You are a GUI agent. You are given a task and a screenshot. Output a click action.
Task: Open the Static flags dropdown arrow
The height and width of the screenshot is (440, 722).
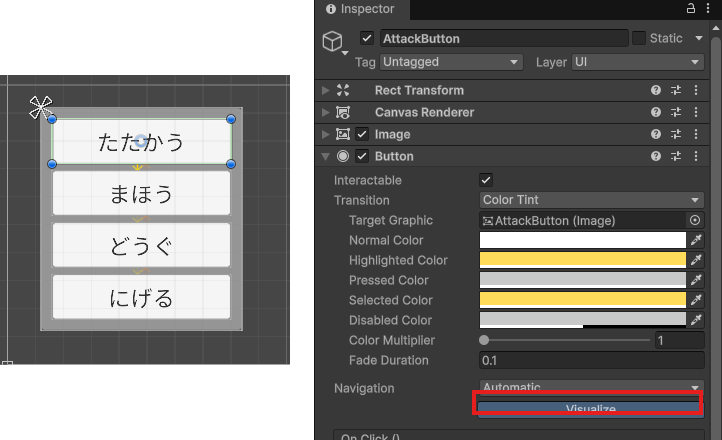point(699,38)
